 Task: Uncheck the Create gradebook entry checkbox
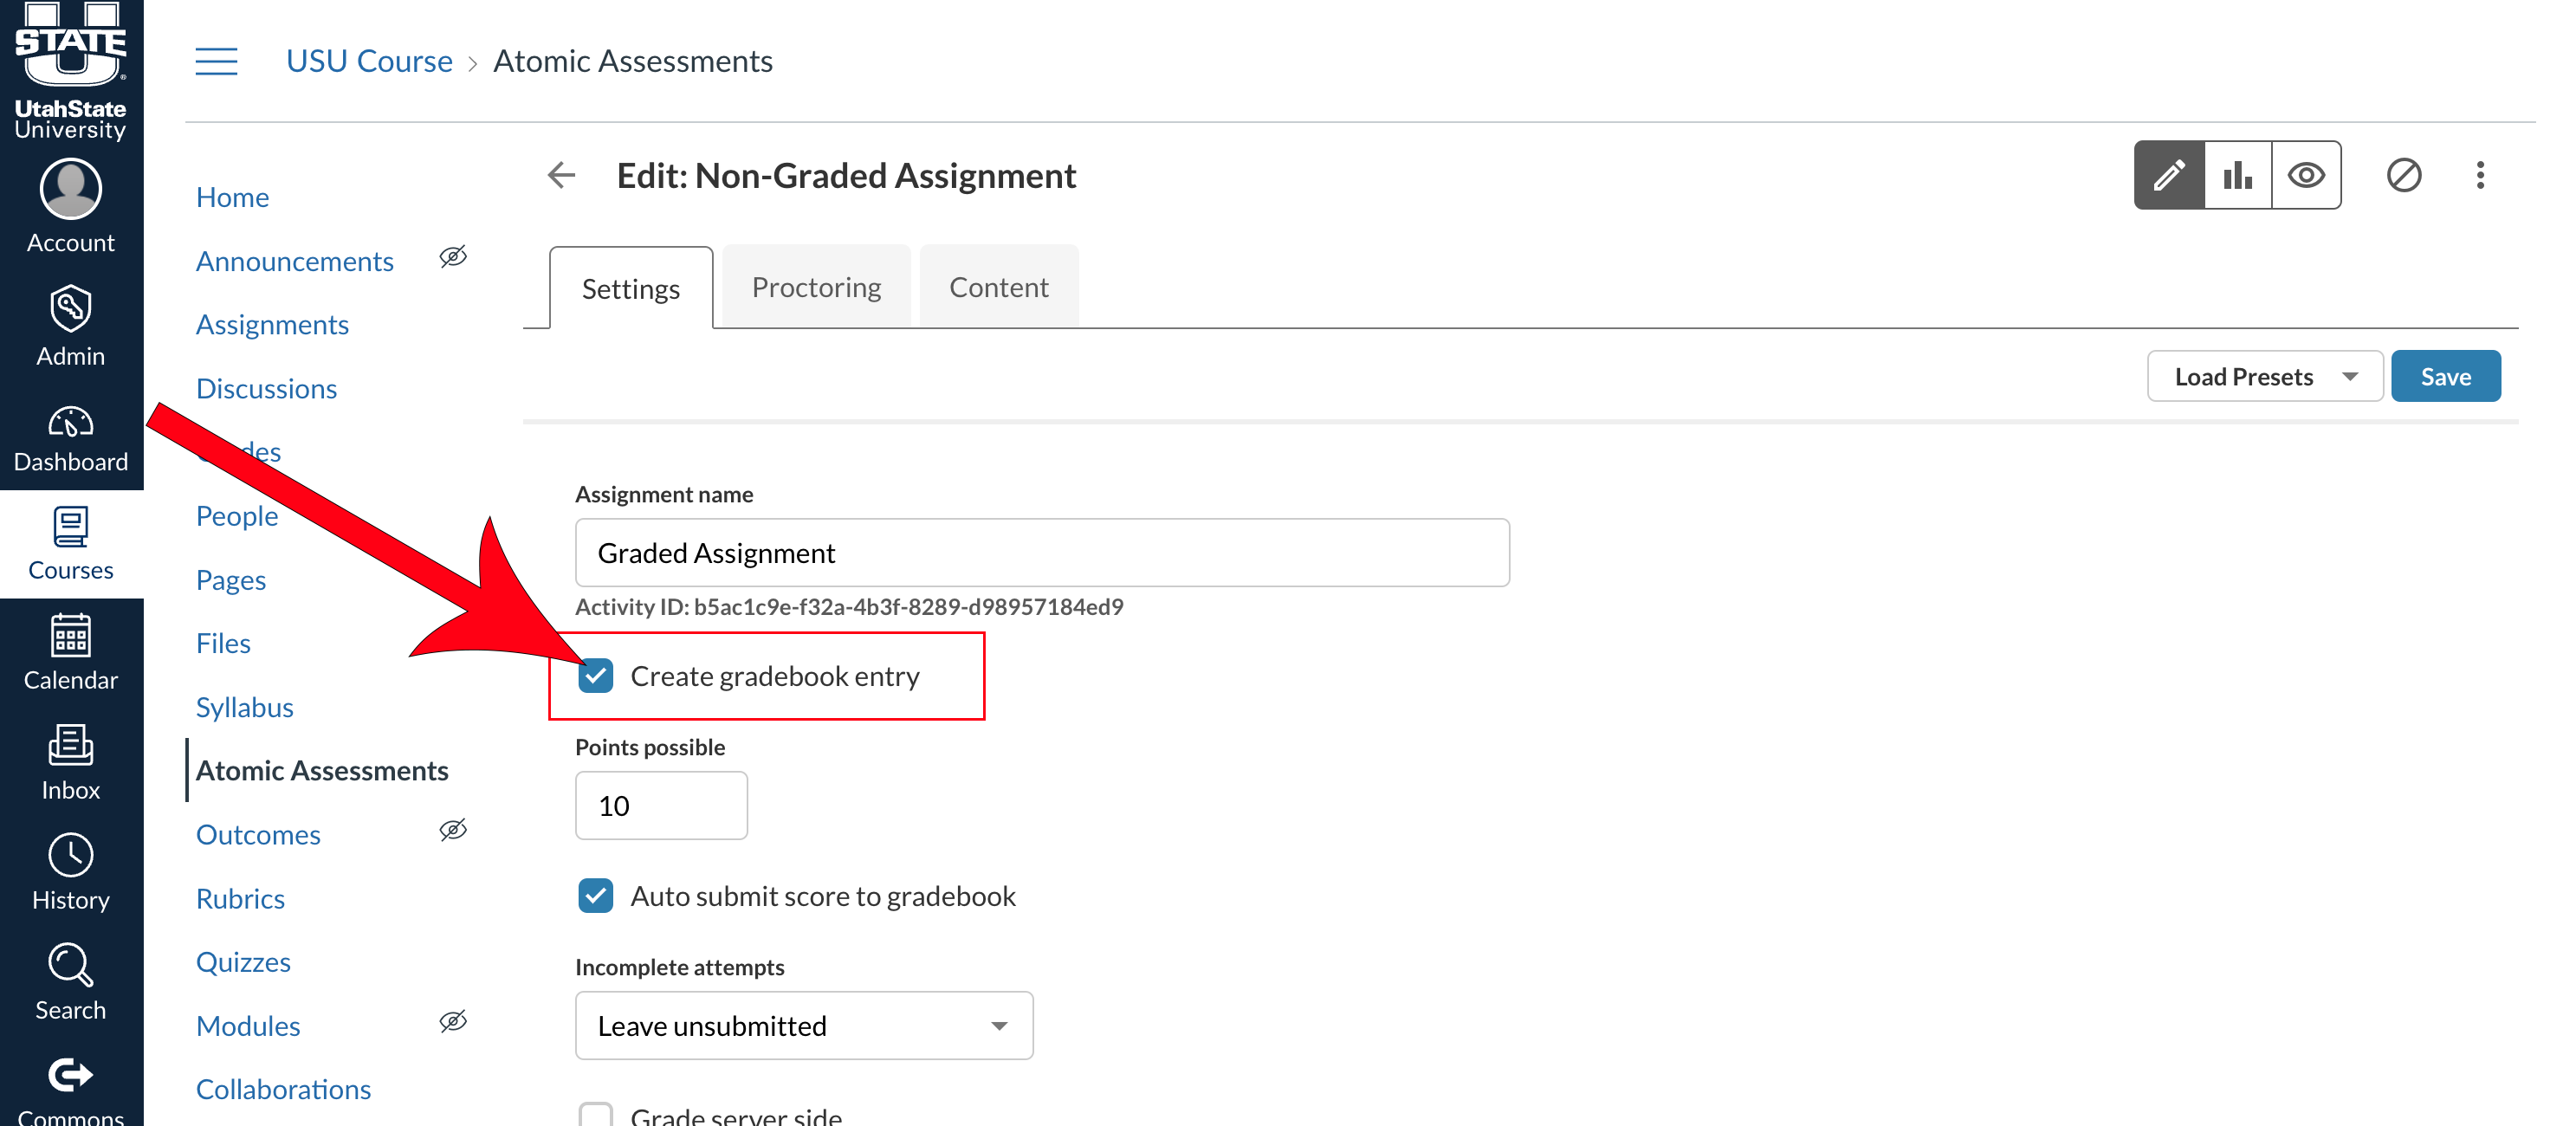click(597, 676)
